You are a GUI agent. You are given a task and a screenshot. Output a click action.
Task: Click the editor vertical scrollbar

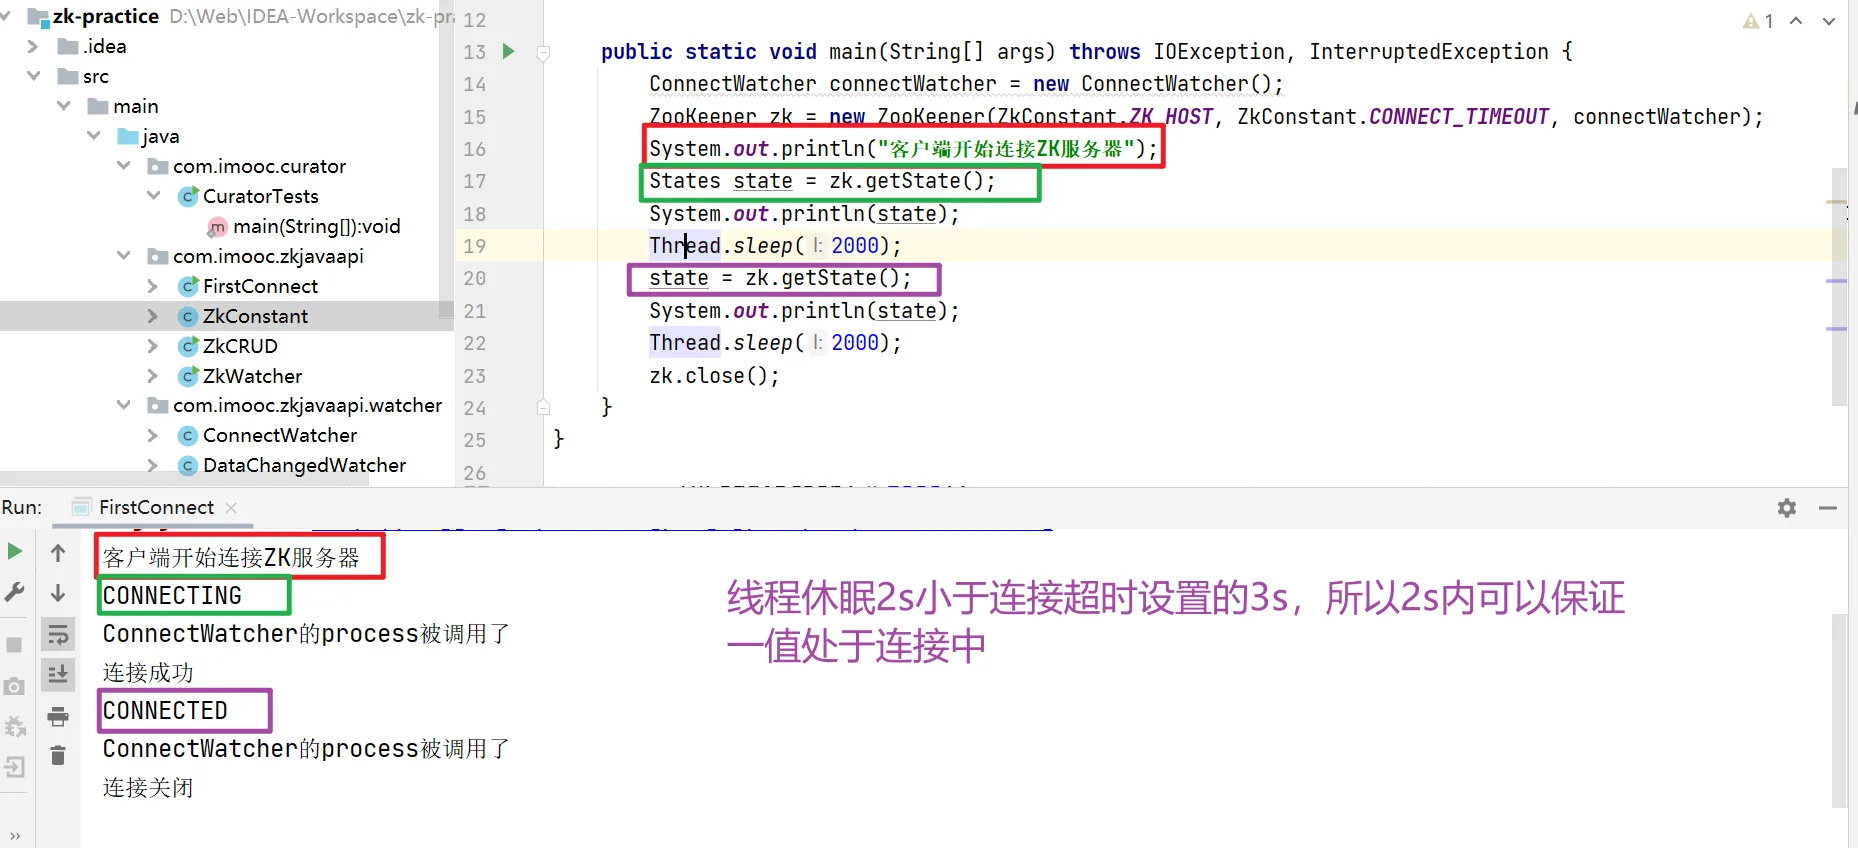point(1839,285)
